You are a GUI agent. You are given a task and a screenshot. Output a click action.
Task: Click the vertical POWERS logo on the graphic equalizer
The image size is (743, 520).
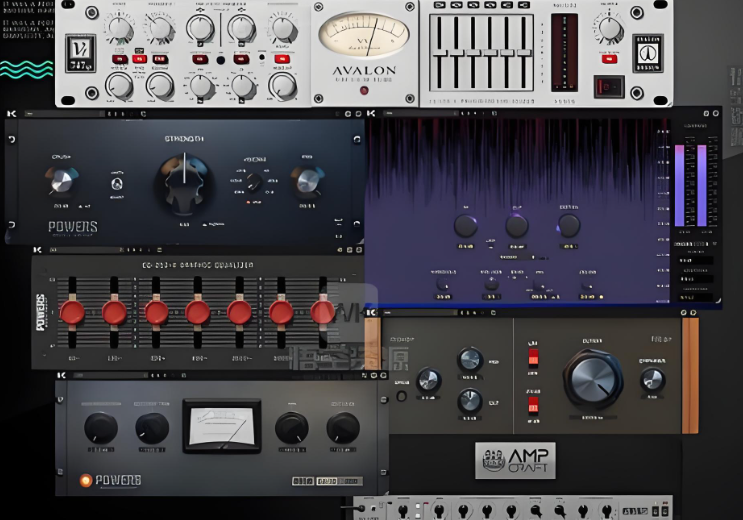point(41,312)
